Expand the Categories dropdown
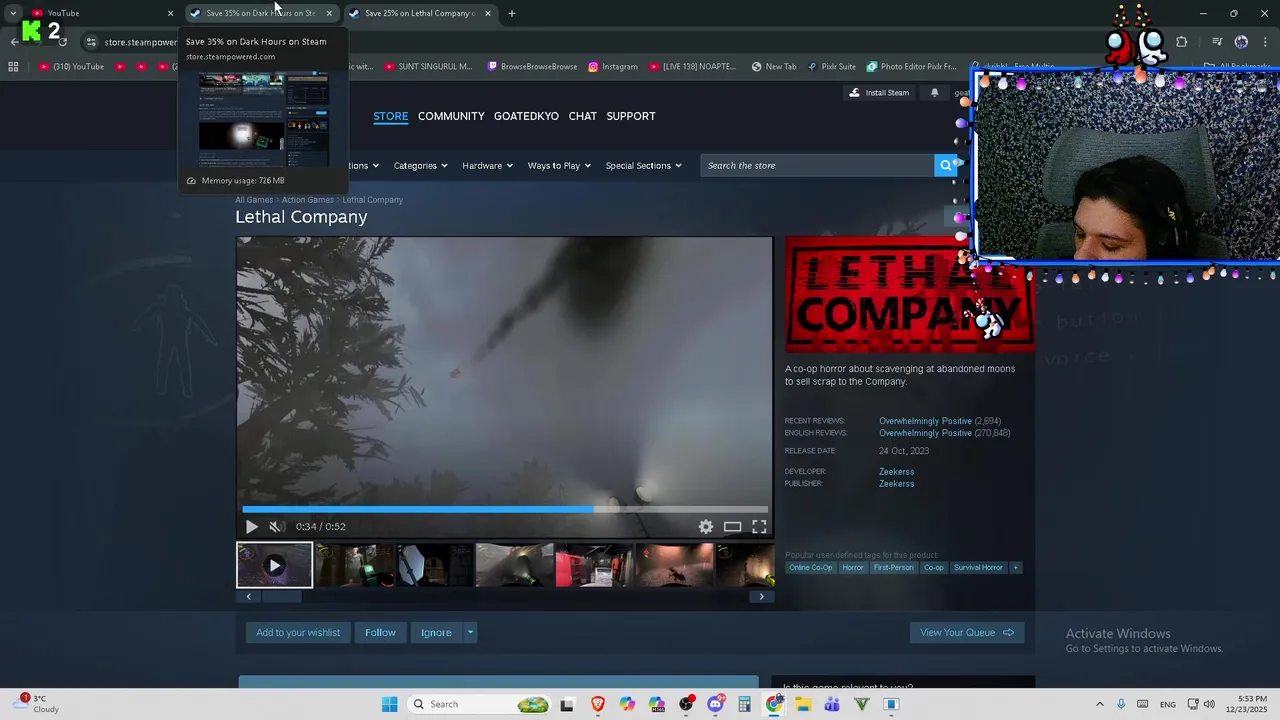Image resolution: width=1280 pixels, height=720 pixels. [421, 166]
